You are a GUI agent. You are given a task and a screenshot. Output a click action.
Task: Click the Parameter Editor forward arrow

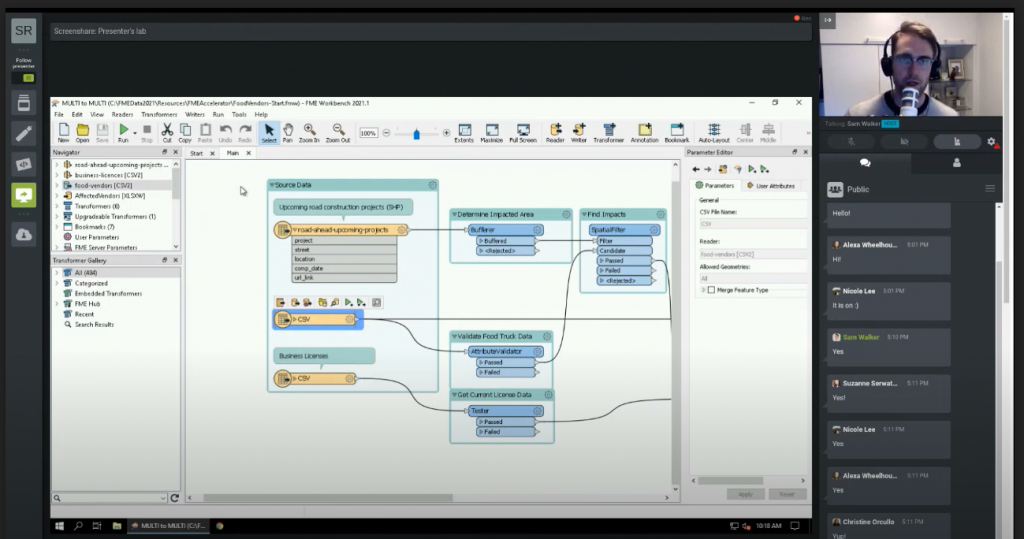tap(707, 169)
